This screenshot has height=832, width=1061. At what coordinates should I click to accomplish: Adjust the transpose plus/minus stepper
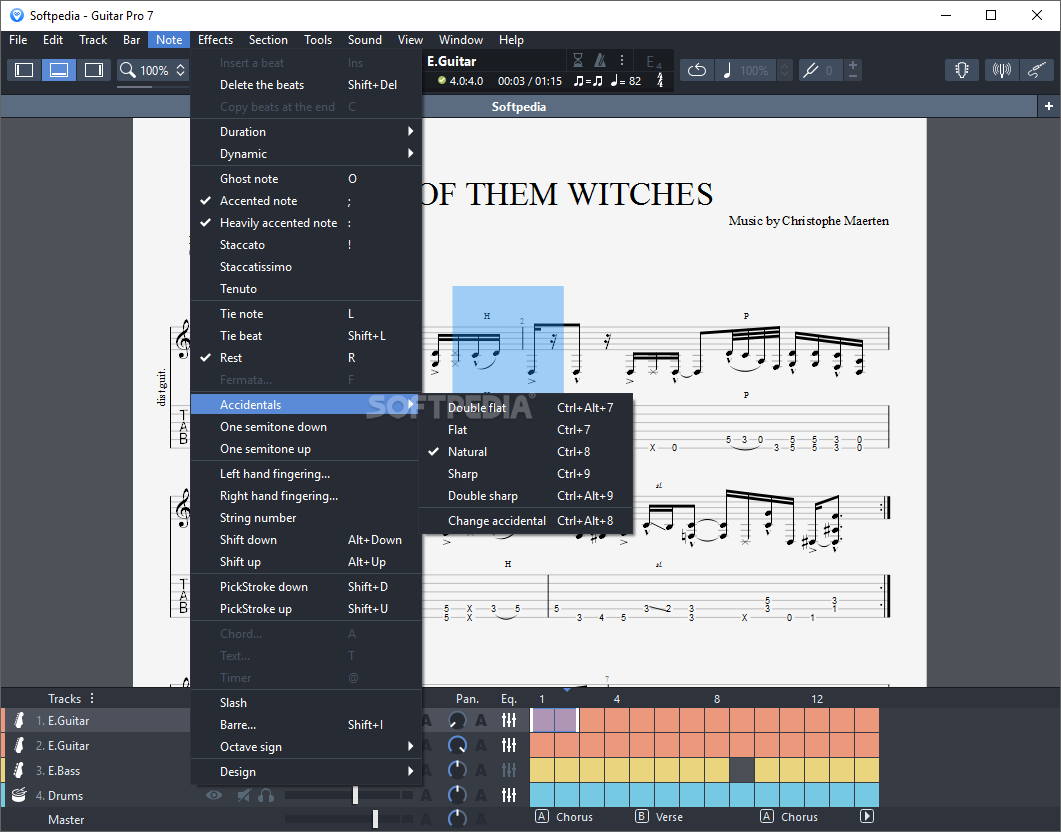click(x=853, y=70)
